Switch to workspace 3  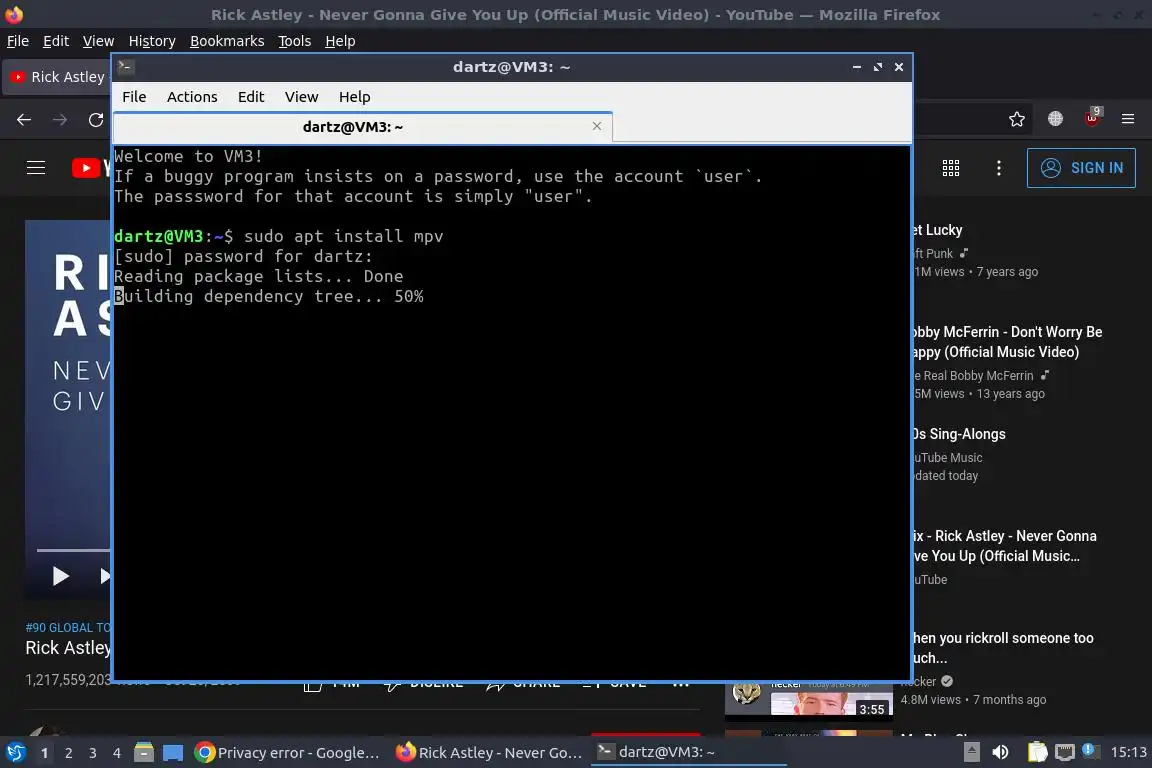pos(93,753)
